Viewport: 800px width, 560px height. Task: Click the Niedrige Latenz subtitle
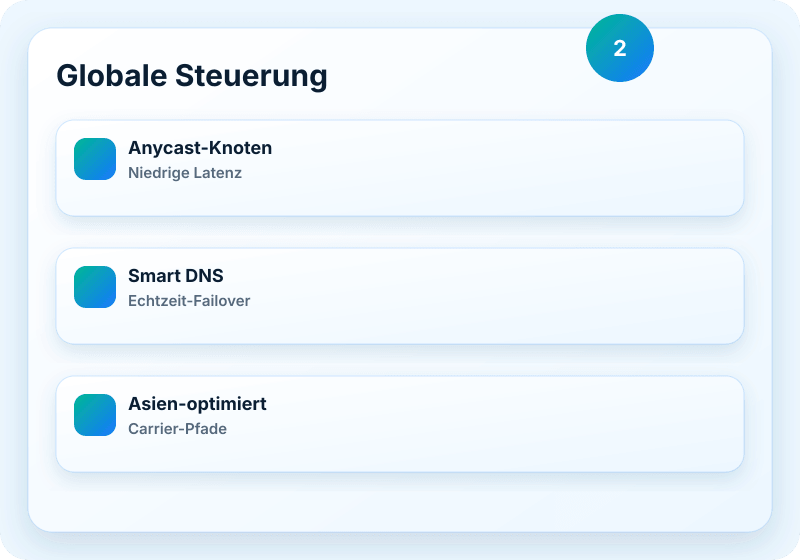(185, 173)
